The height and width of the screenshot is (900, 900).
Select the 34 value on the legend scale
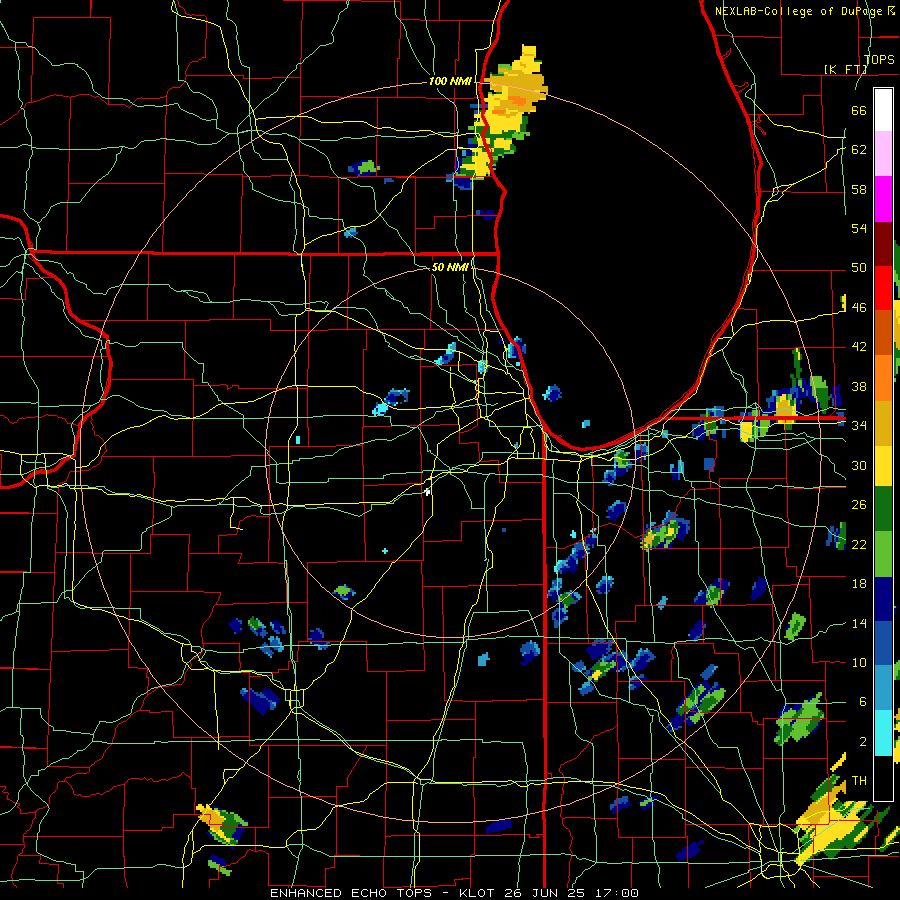coord(859,425)
